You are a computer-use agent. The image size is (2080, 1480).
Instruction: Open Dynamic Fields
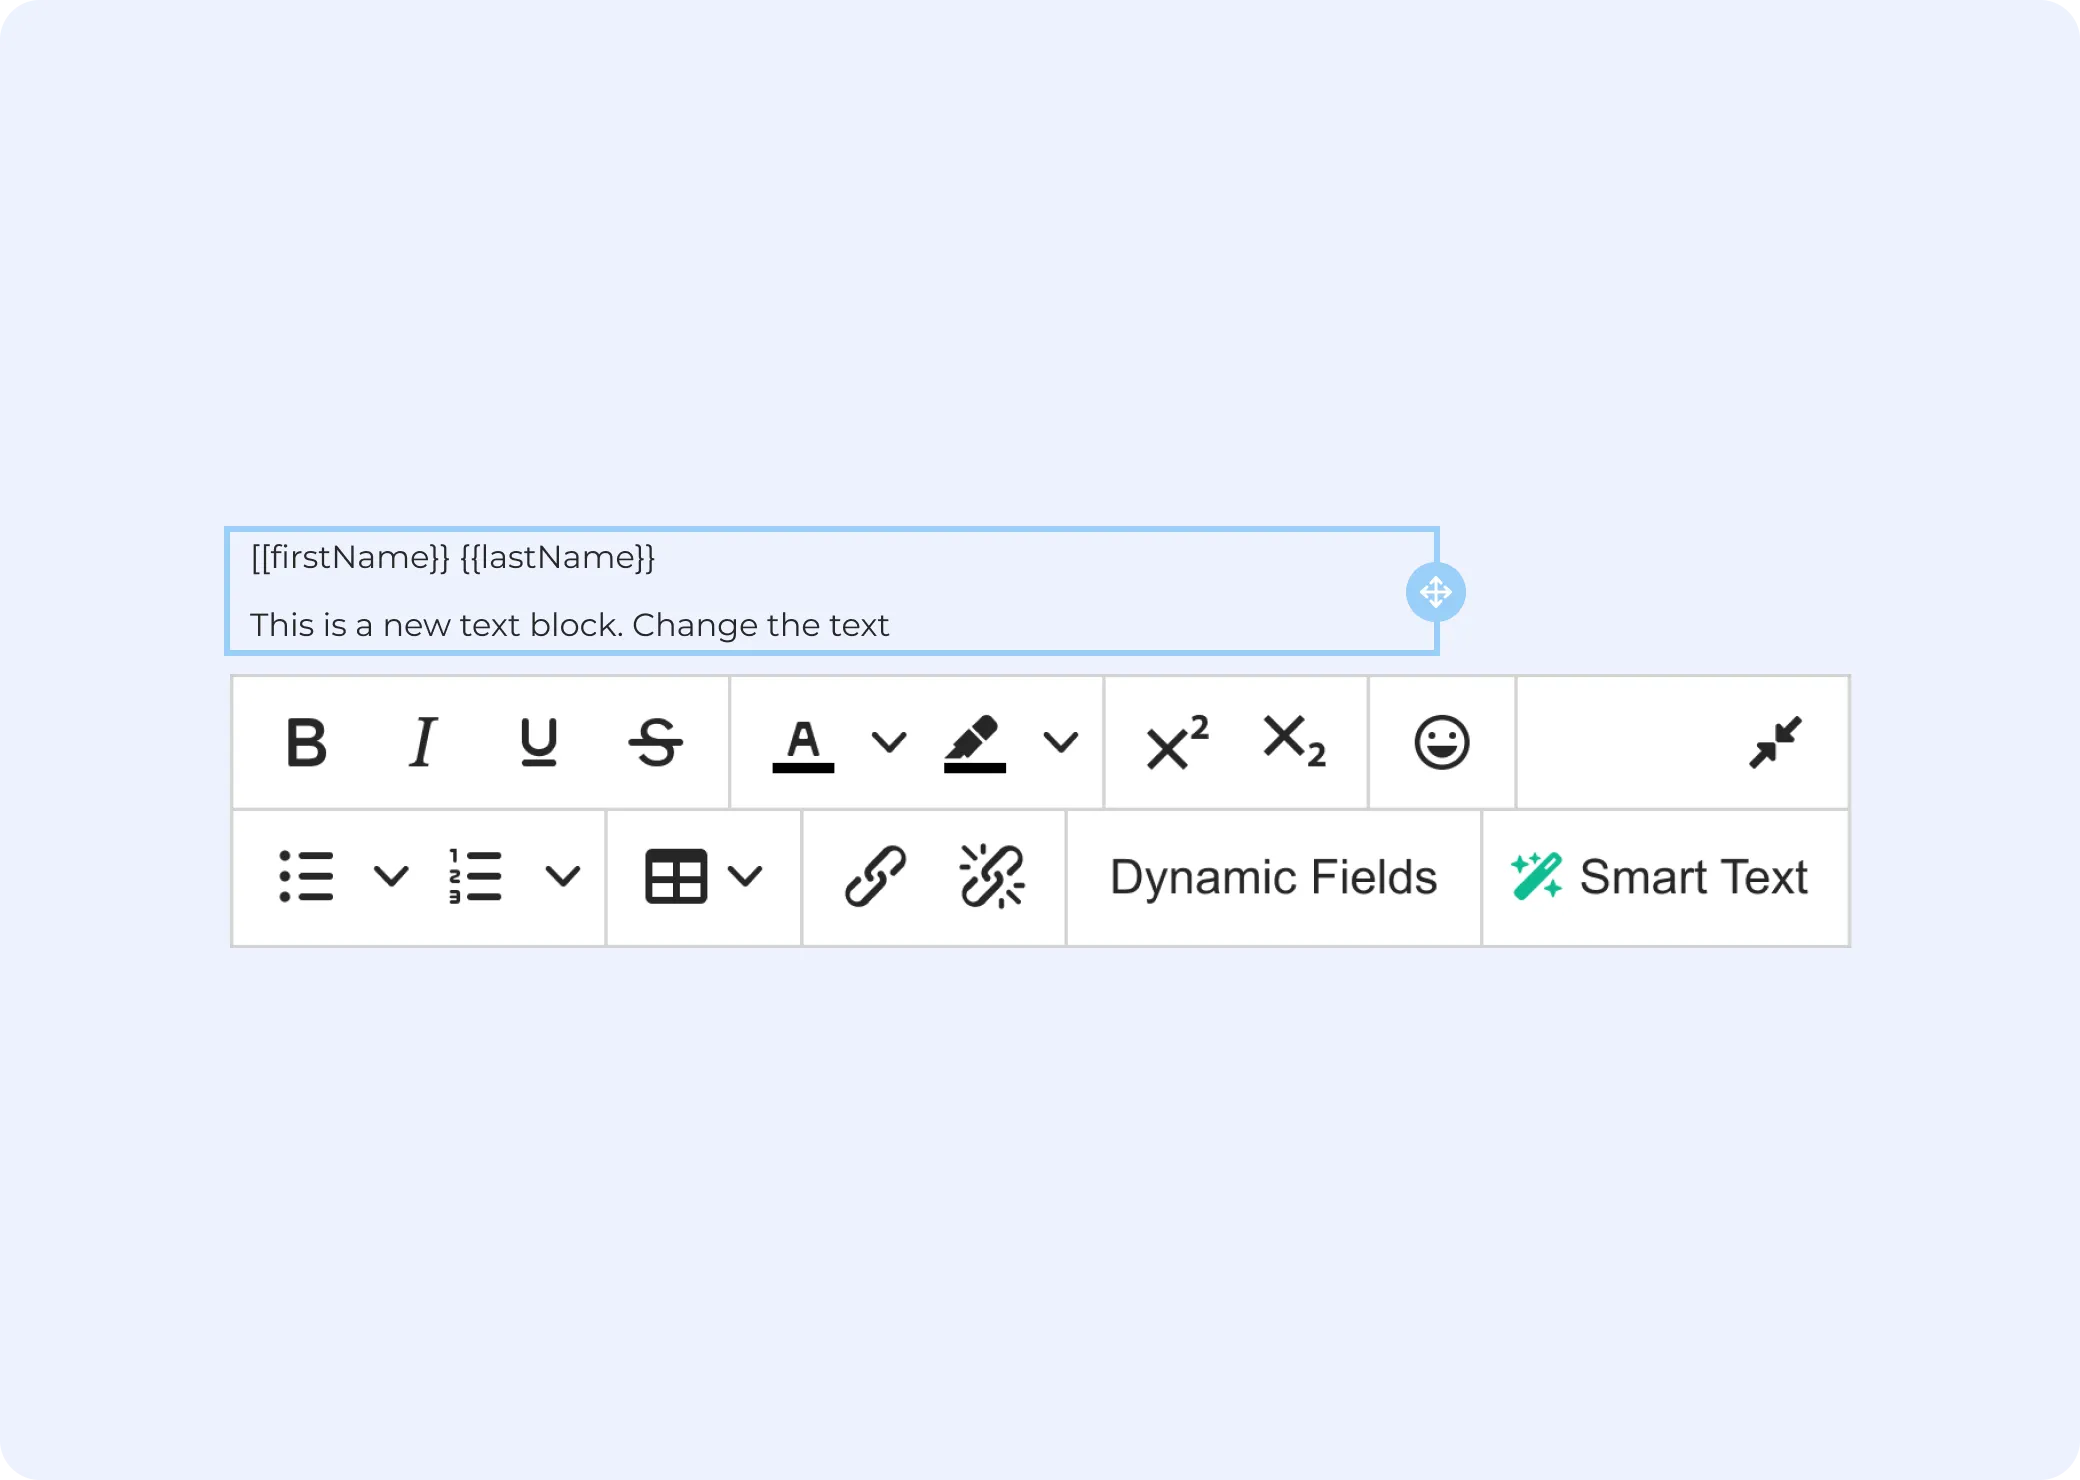[1274, 878]
